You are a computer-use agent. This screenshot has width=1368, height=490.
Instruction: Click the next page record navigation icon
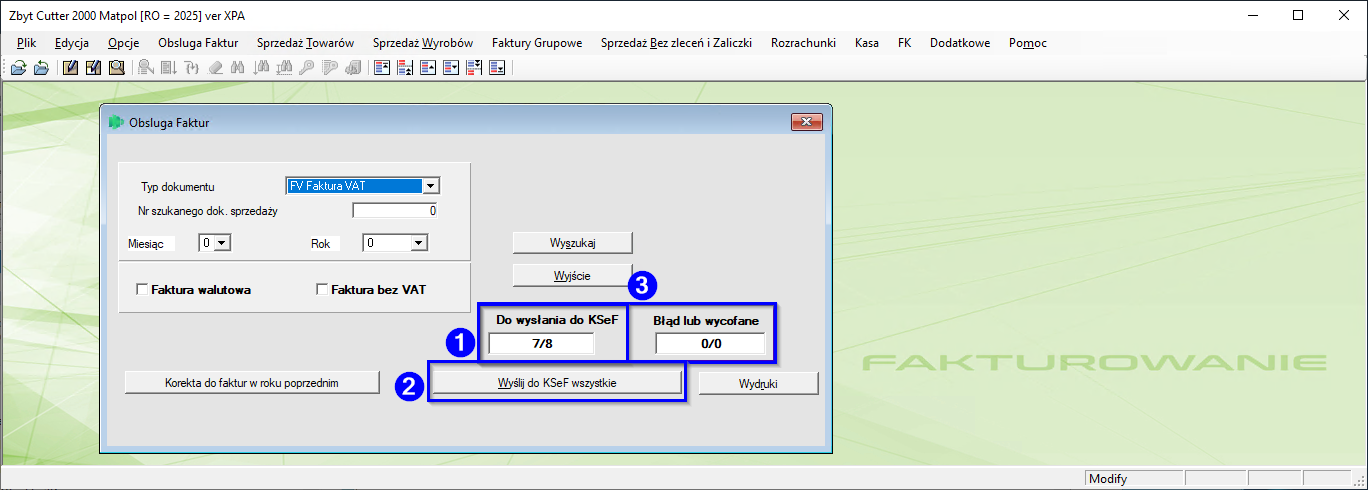[x=474, y=68]
